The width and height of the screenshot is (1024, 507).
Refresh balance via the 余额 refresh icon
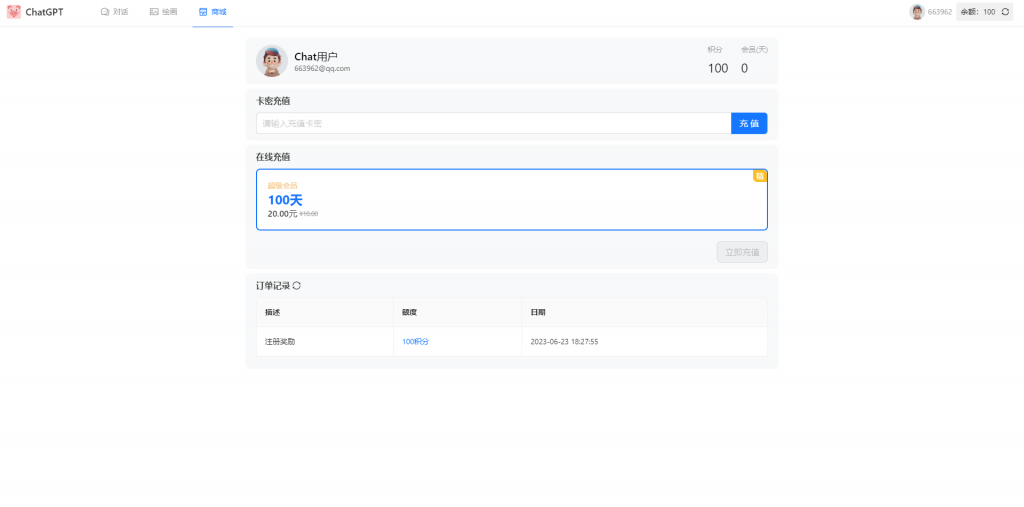click(x=1005, y=12)
